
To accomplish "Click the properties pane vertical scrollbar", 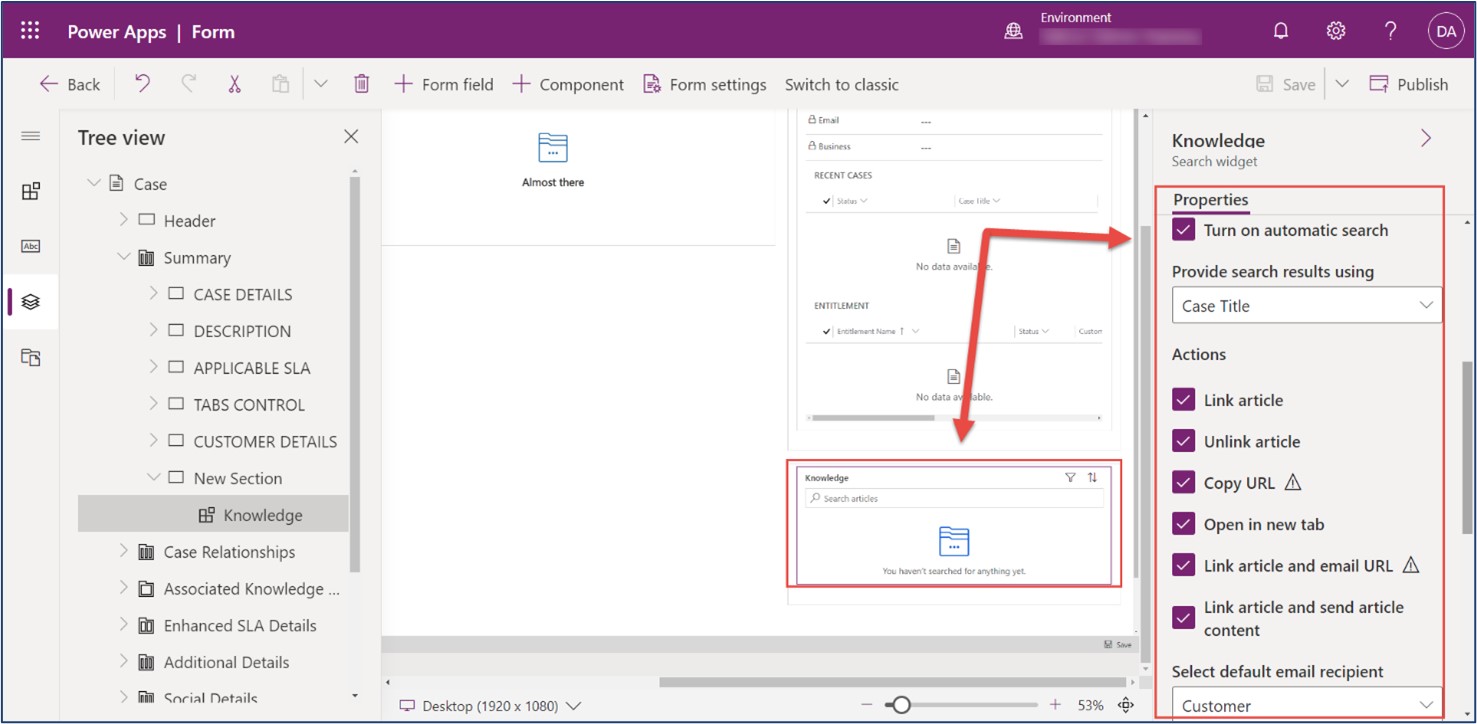I will tap(1467, 447).
